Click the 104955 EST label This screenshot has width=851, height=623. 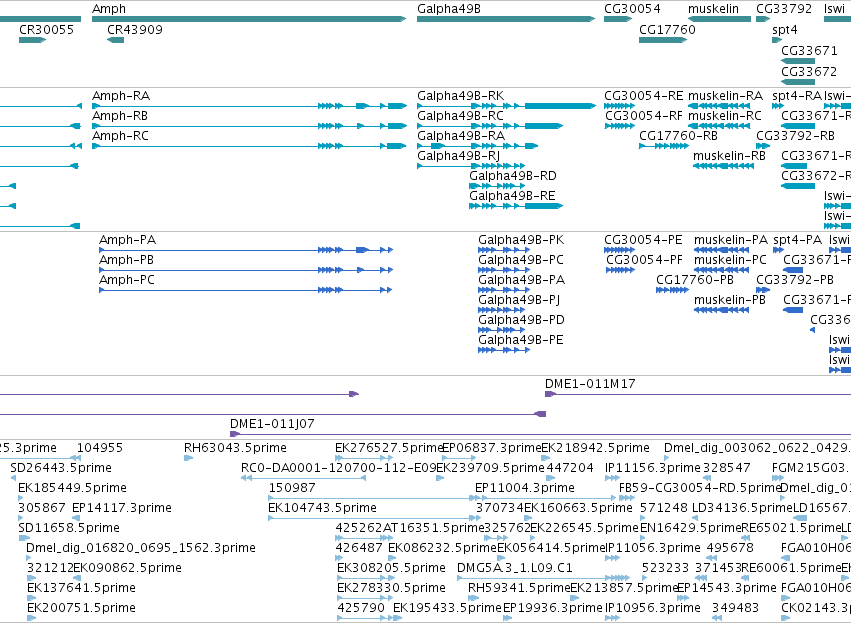pyautogui.click(x=100, y=448)
